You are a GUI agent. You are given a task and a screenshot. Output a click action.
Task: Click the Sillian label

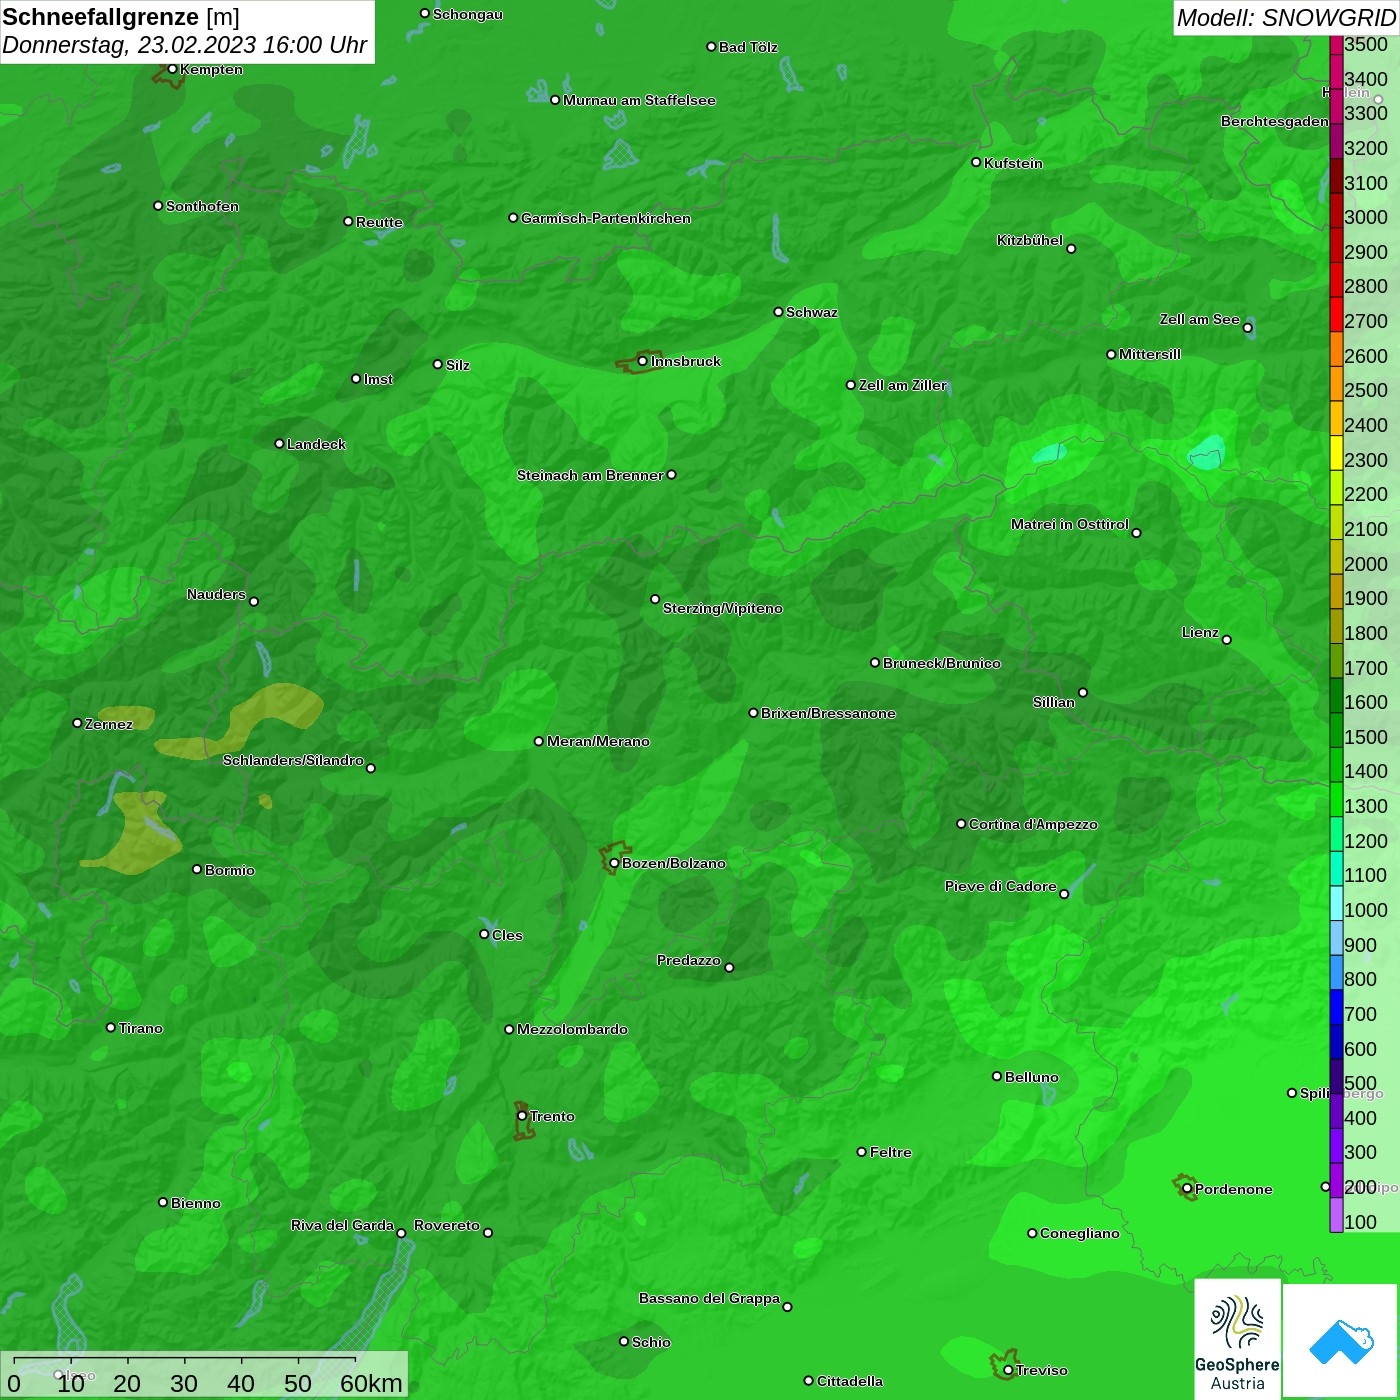pos(1054,702)
